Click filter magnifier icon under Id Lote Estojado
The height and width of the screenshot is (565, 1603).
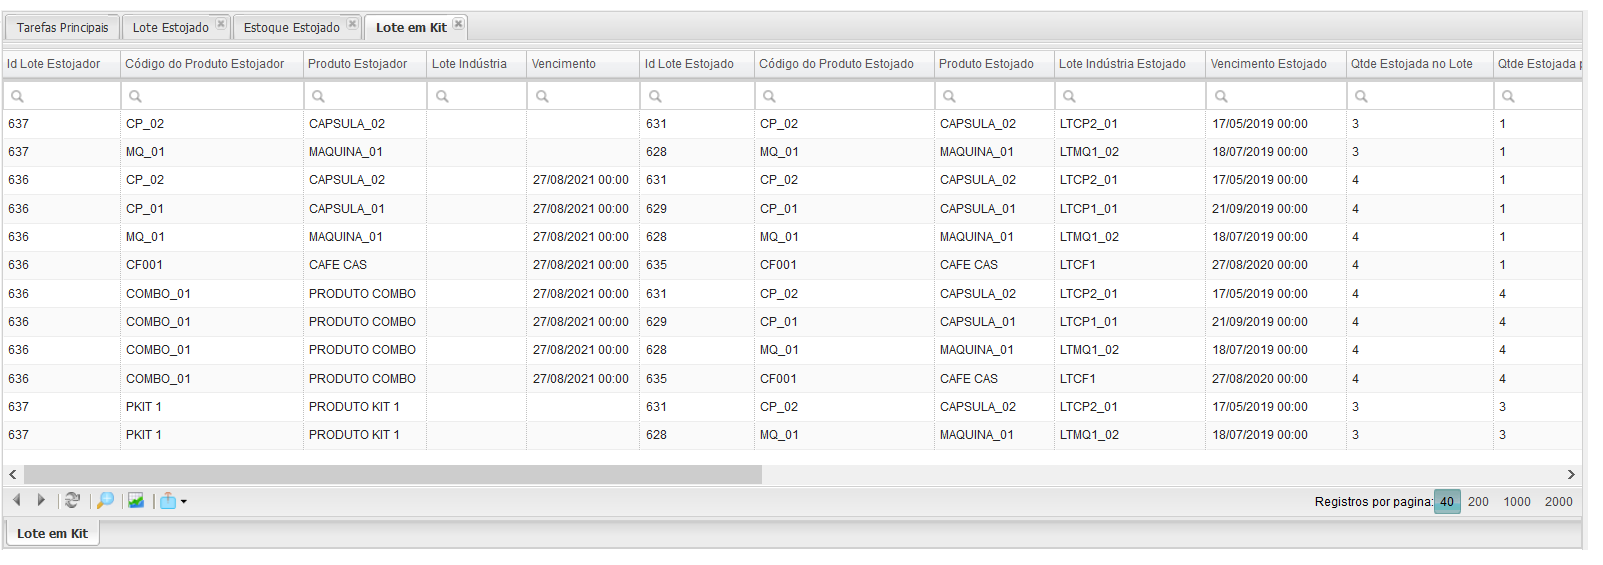click(655, 96)
